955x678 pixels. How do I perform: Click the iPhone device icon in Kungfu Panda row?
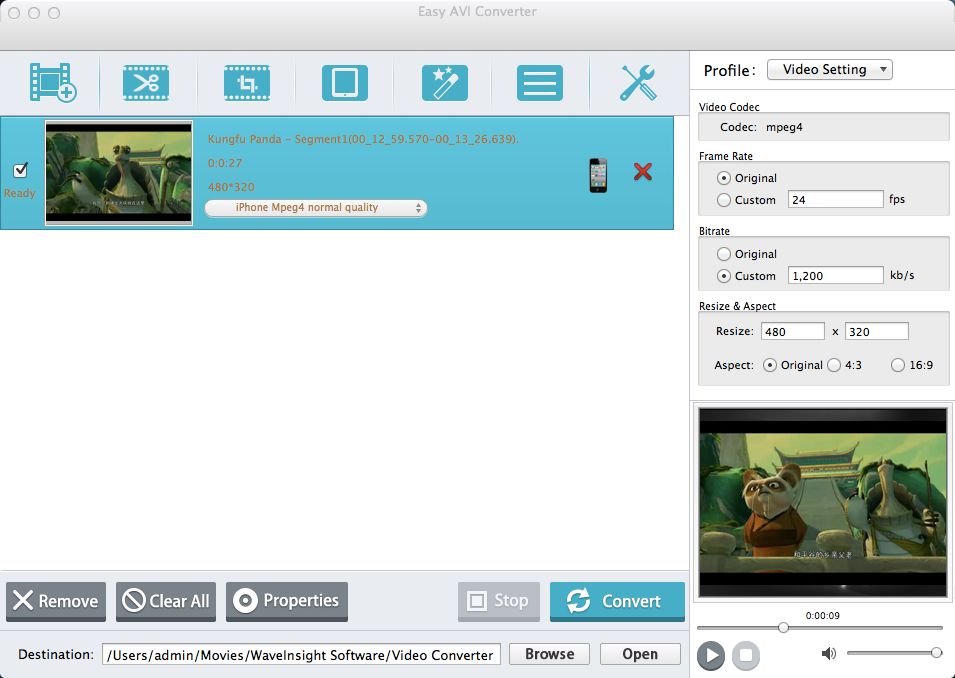coord(598,175)
